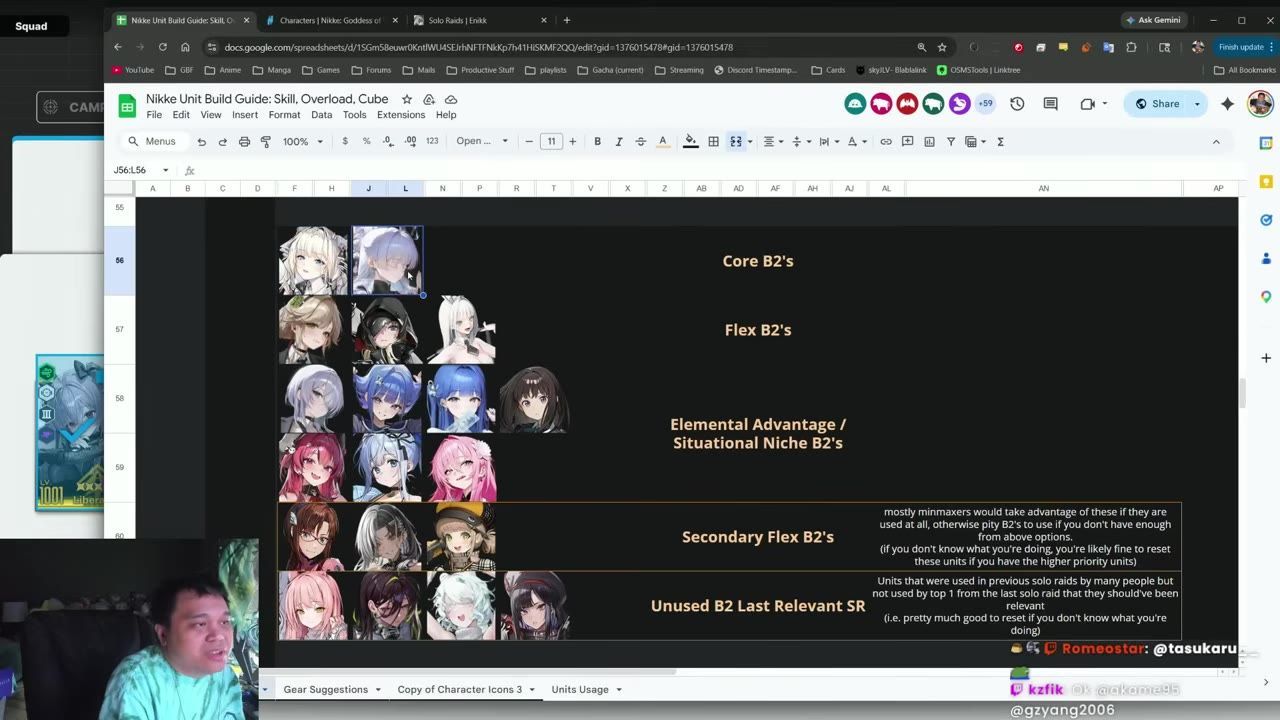Select the Core B2's heading cell
The image size is (1280, 720).
pyautogui.click(x=757, y=261)
